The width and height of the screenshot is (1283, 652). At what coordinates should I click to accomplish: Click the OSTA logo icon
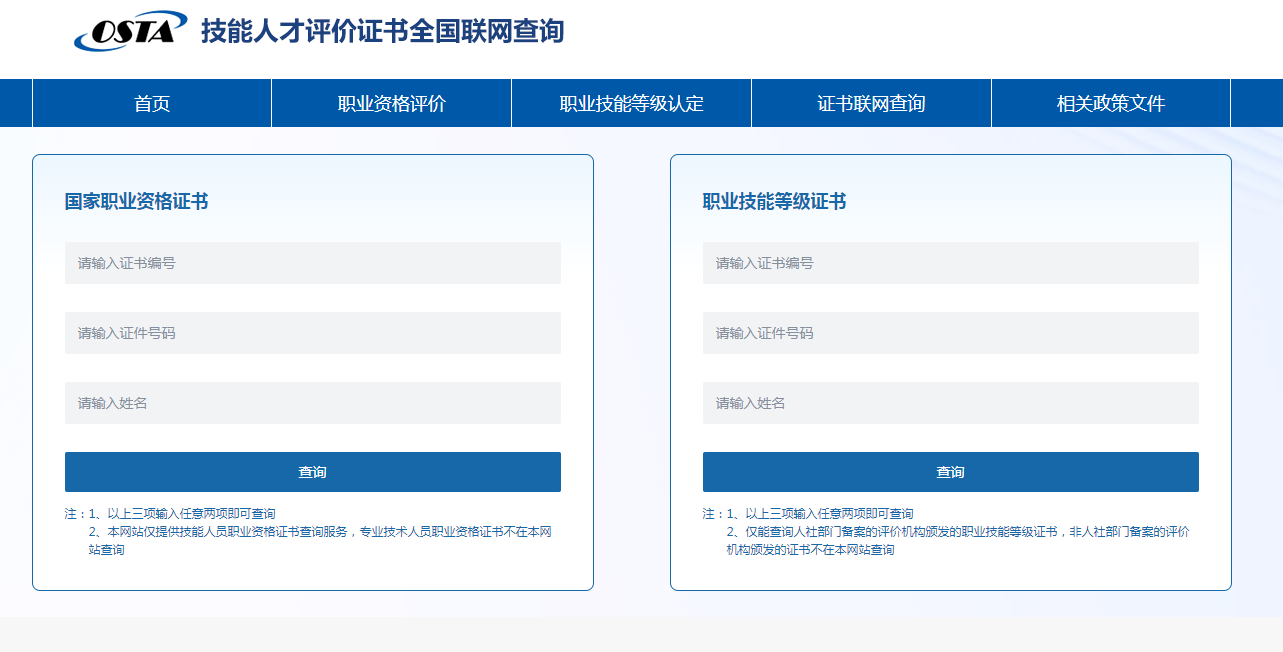click(130, 31)
